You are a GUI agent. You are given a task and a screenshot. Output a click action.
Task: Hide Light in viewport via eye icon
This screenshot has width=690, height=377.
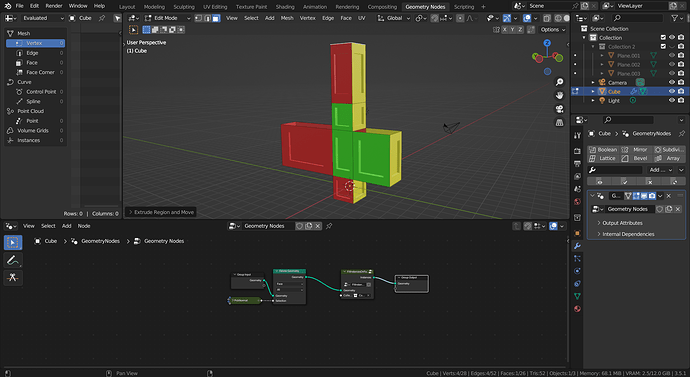click(672, 100)
